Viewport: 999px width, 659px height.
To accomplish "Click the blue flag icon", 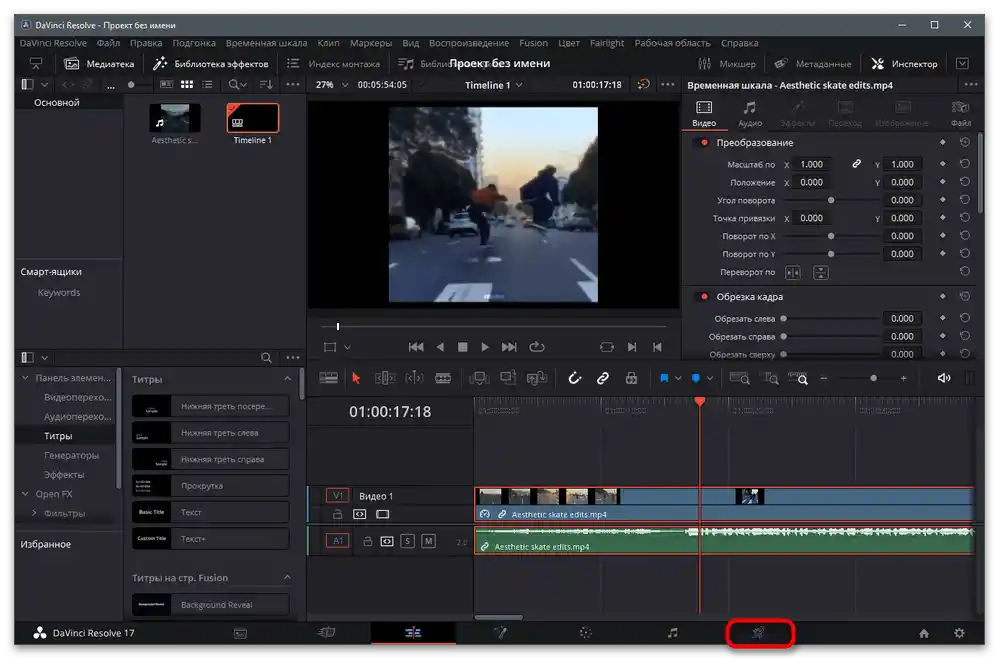I will tap(664, 379).
